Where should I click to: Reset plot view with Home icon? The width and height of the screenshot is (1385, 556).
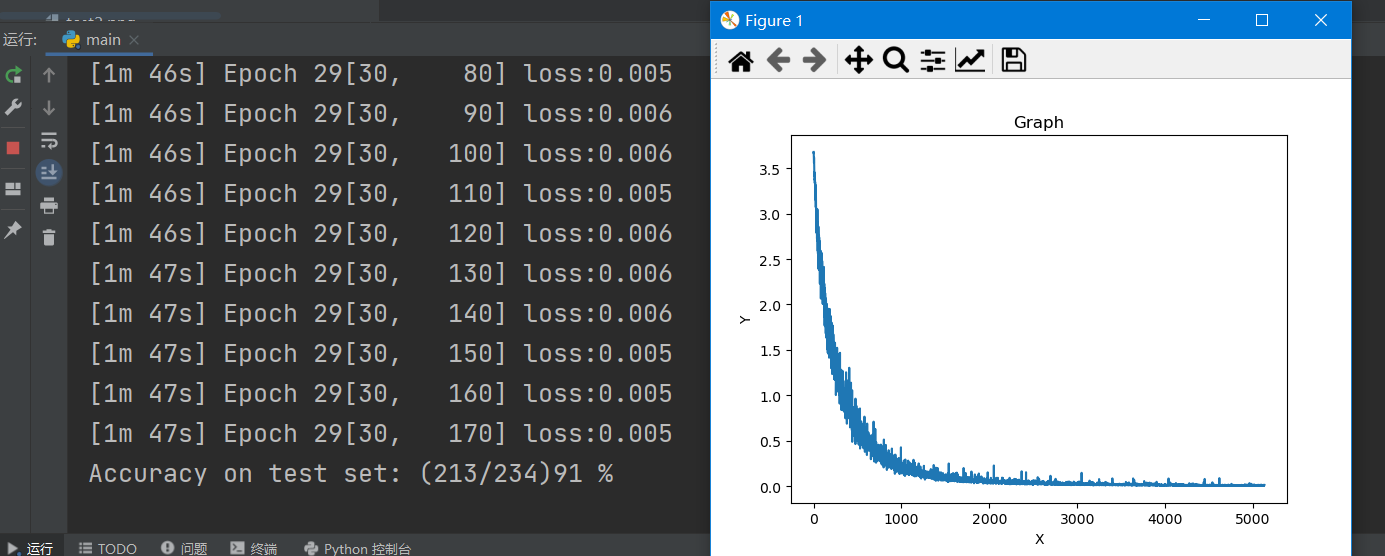(x=741, y=61)
